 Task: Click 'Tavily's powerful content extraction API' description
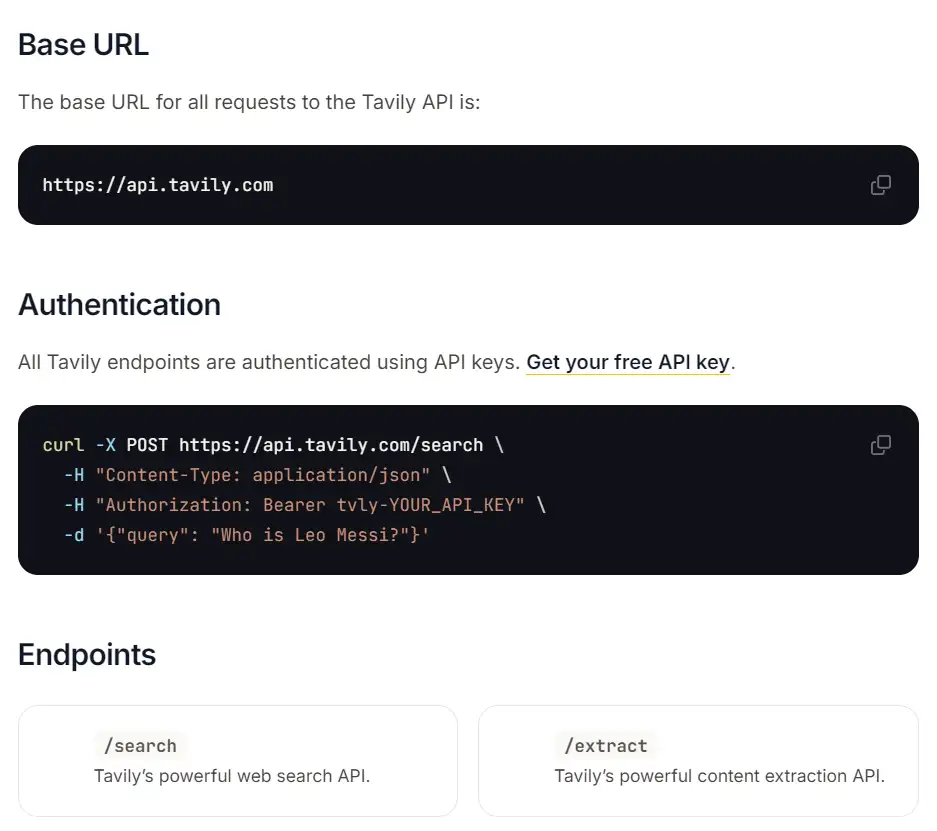click(719, 776)
